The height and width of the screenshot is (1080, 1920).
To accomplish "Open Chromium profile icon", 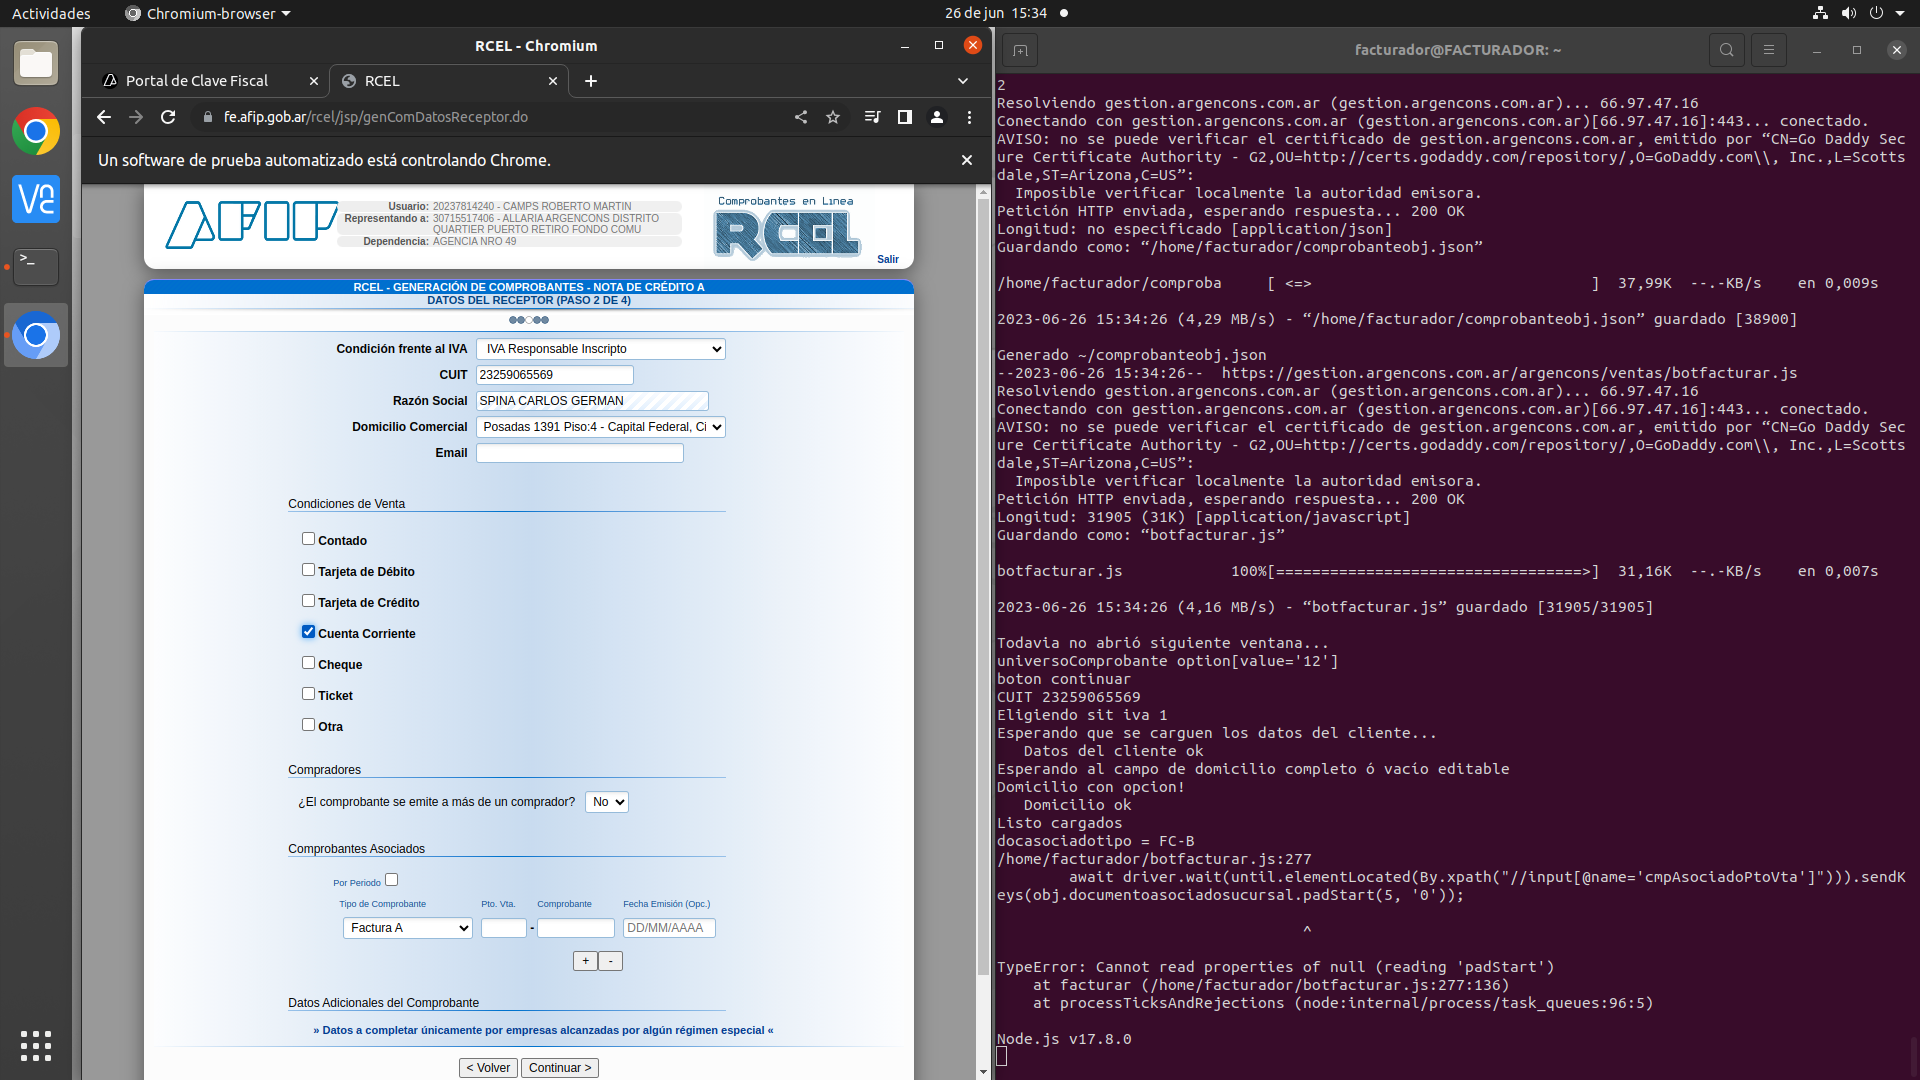I will point(937,117).
